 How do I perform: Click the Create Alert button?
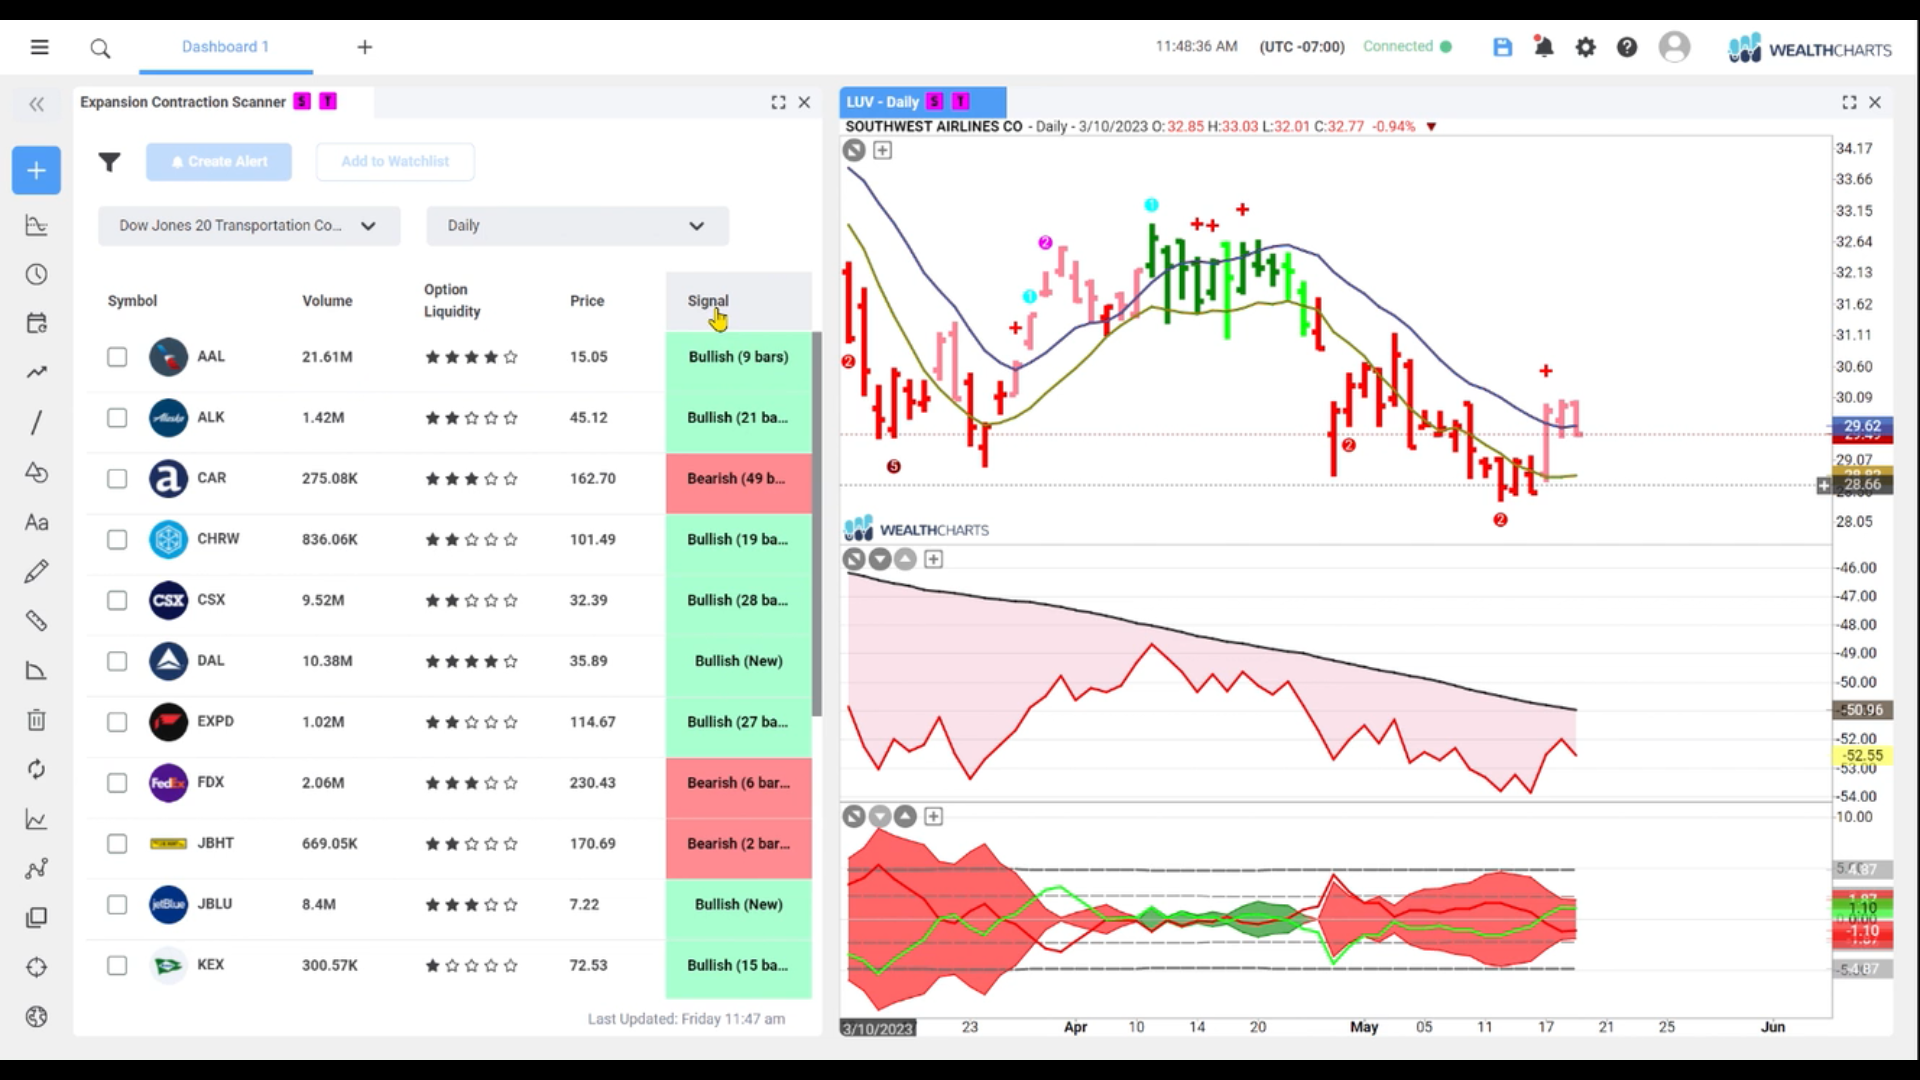coord(219,162)
